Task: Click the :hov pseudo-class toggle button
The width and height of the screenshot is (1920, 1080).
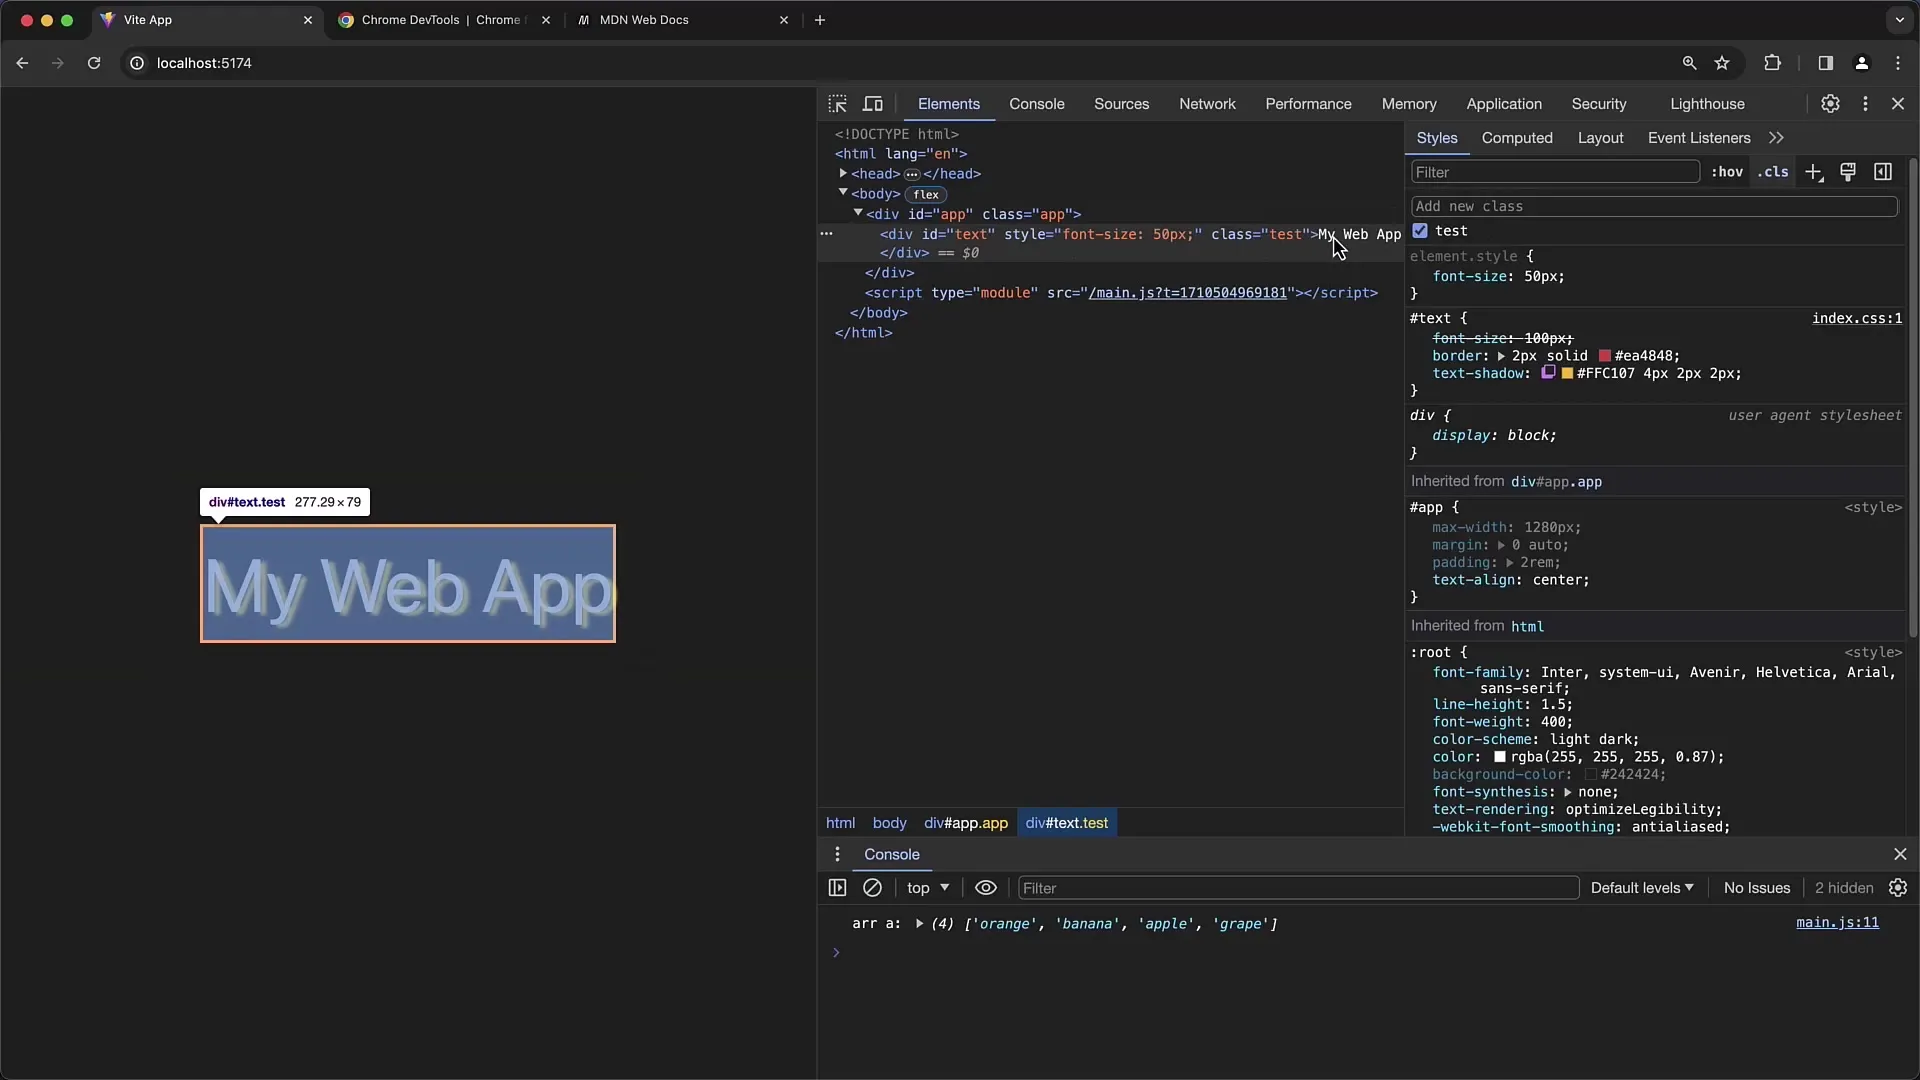Action: point(1726,173)
